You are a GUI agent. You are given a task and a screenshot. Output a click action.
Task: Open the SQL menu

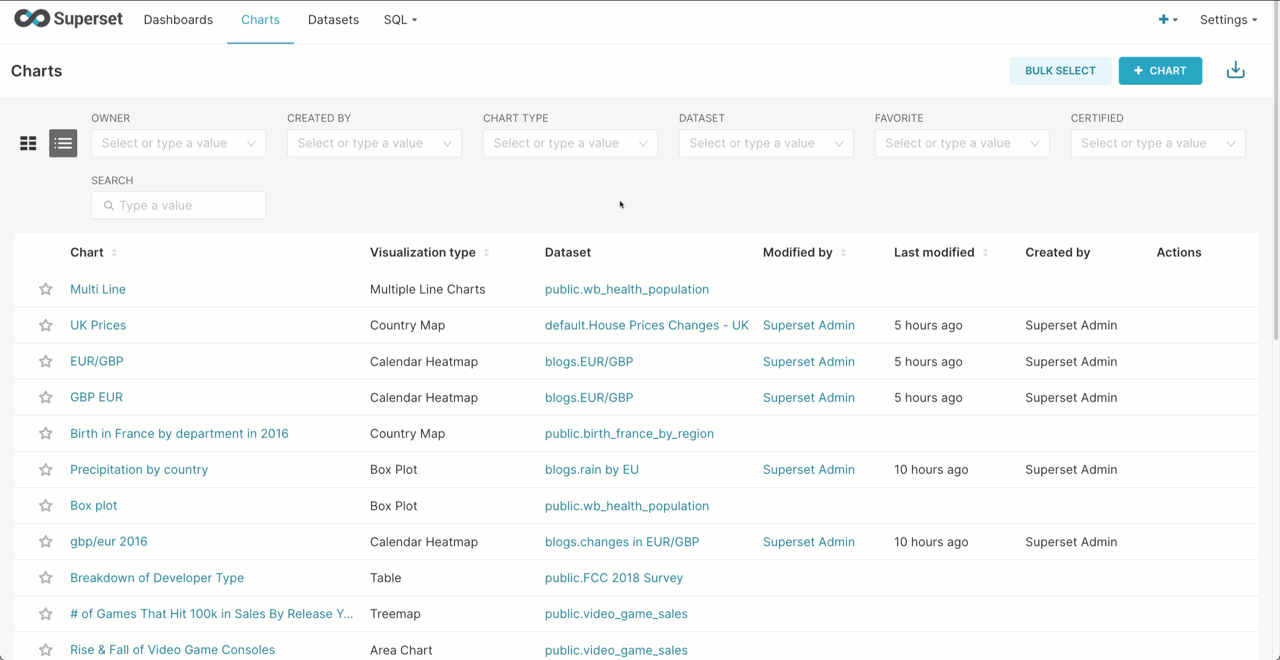pos(400,20)
